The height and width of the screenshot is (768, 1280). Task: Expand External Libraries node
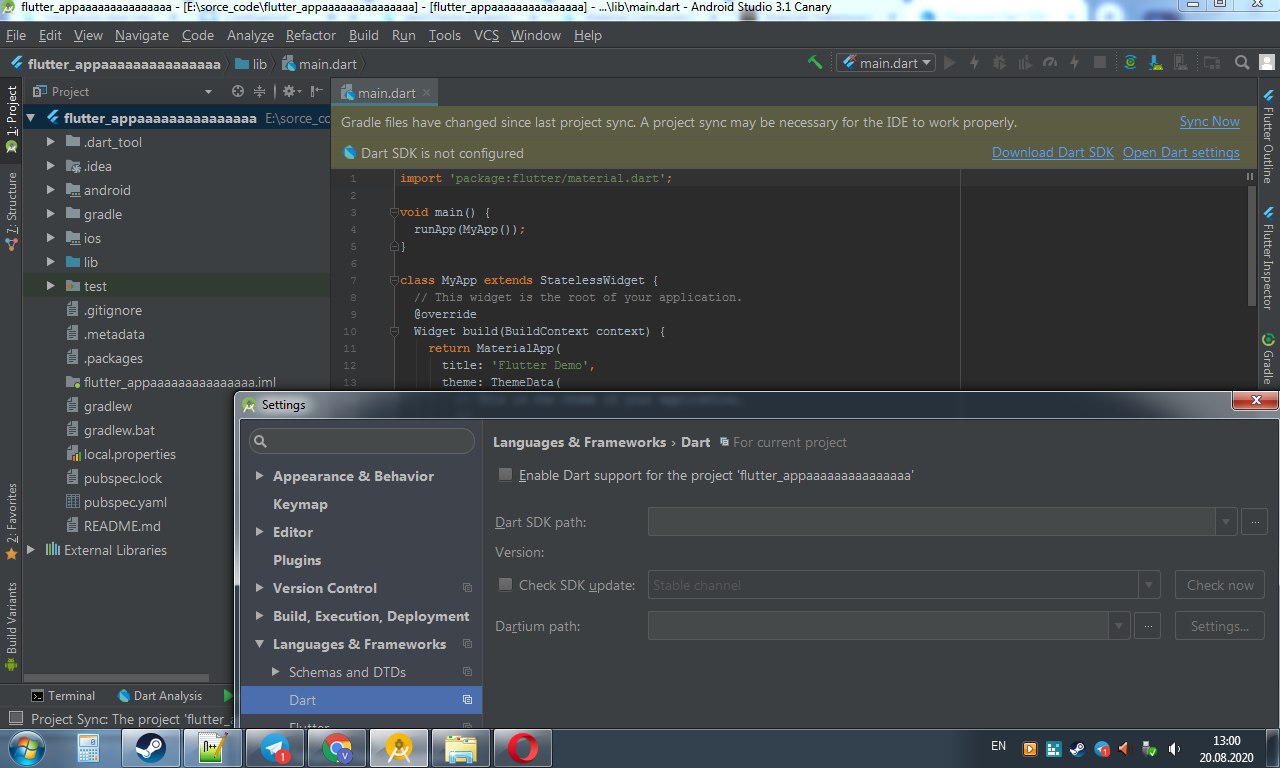pyautogui.click(x=31, y=550)
